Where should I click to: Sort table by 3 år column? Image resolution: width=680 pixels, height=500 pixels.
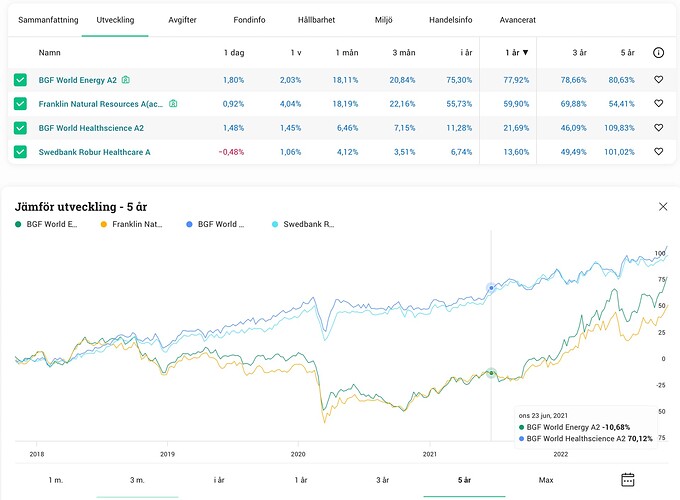tap(579, 52)
